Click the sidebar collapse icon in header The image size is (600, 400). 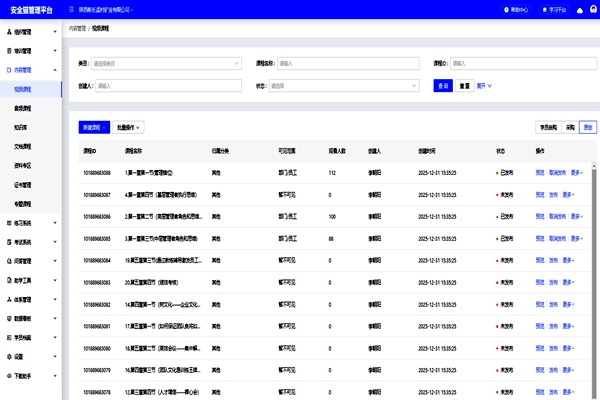click(x=70, y=9)
